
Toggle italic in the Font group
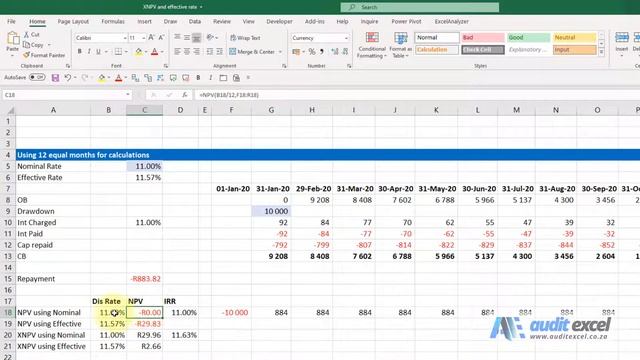click(x=89, y=51)
